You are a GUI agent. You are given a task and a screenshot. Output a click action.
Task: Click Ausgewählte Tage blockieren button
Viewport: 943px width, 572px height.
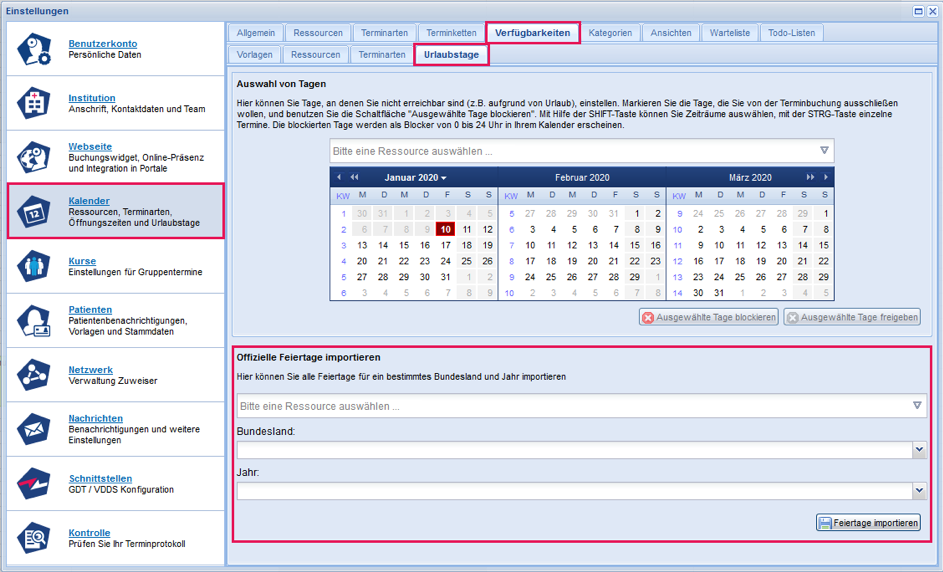tap(709, 317)
